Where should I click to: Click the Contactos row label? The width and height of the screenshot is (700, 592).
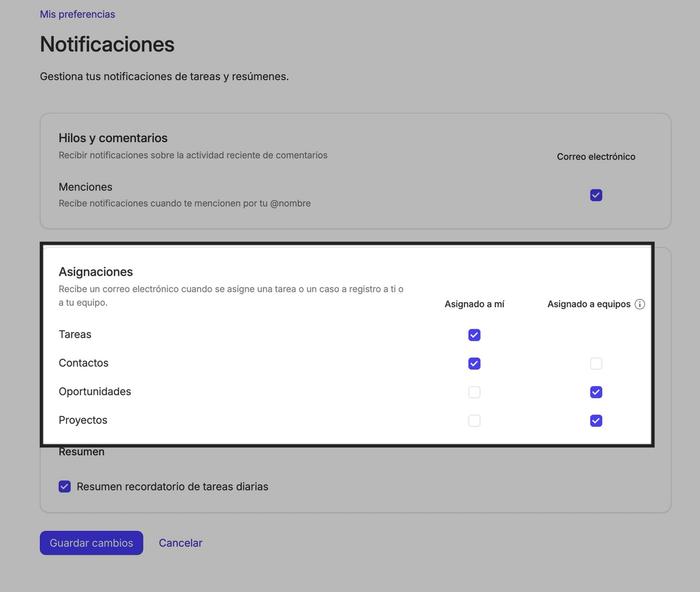(83, 363)
